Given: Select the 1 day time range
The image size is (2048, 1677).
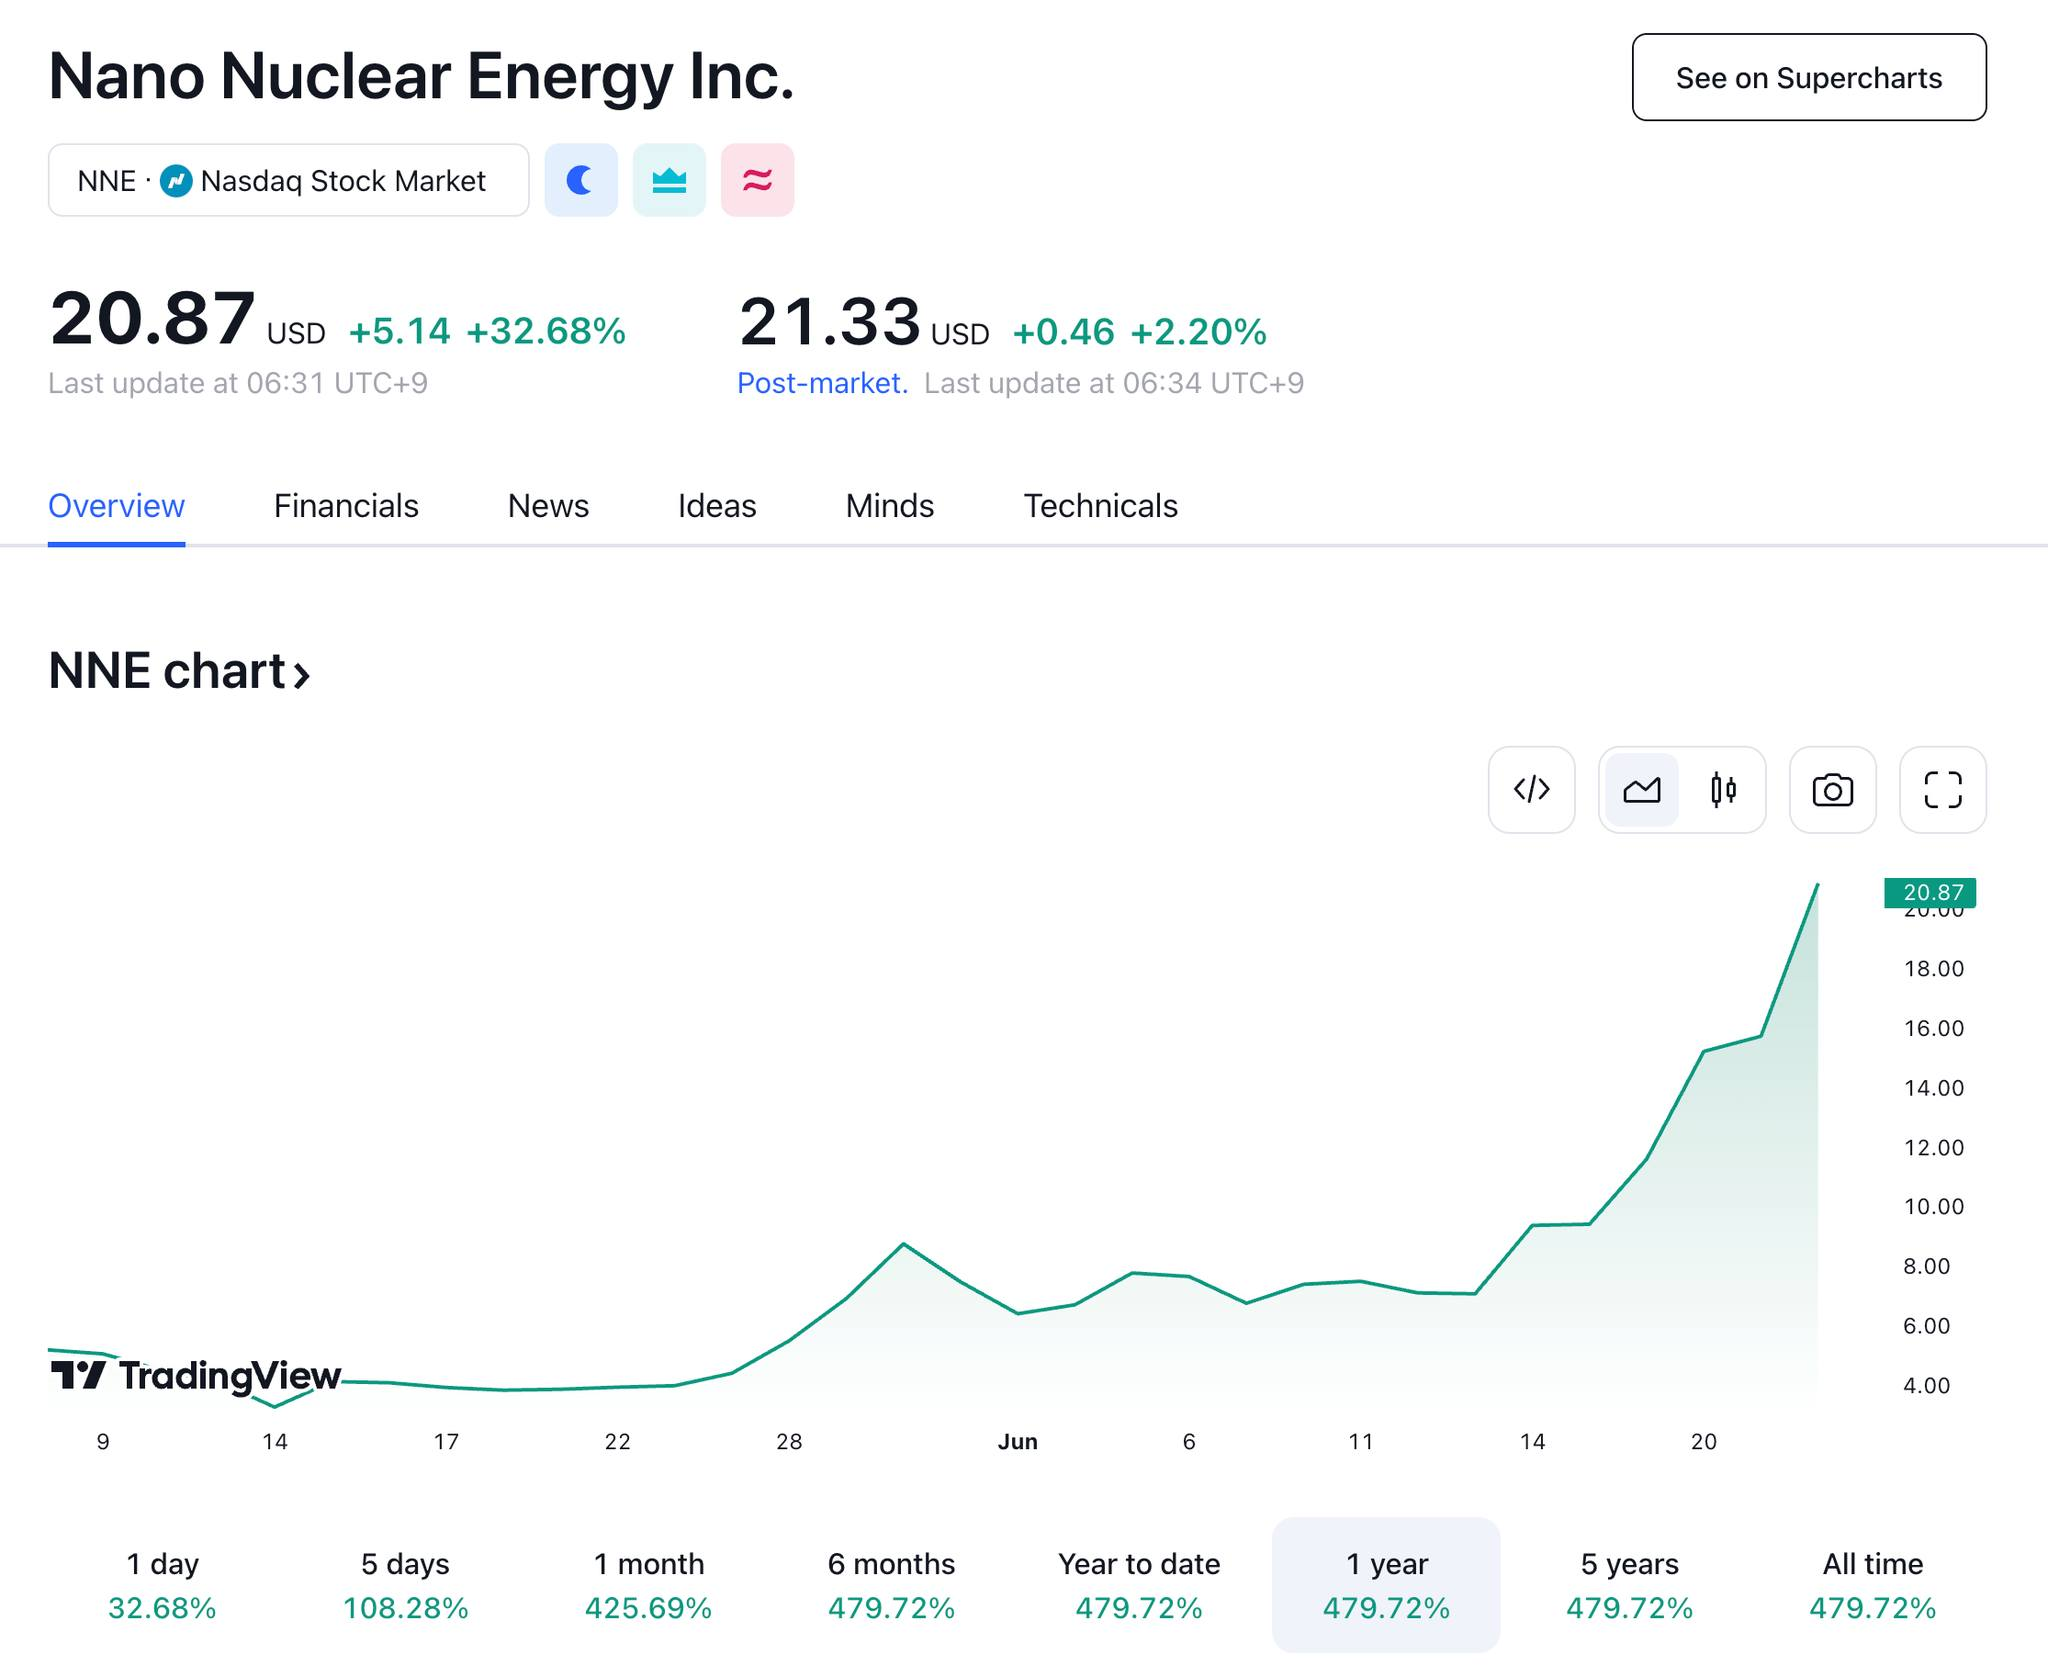Looking at the screenshot, I should [162, 1584].
